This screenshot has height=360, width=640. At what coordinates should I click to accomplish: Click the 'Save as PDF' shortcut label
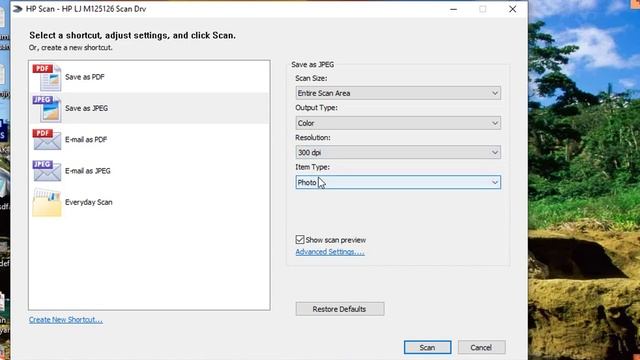point(84,77)
